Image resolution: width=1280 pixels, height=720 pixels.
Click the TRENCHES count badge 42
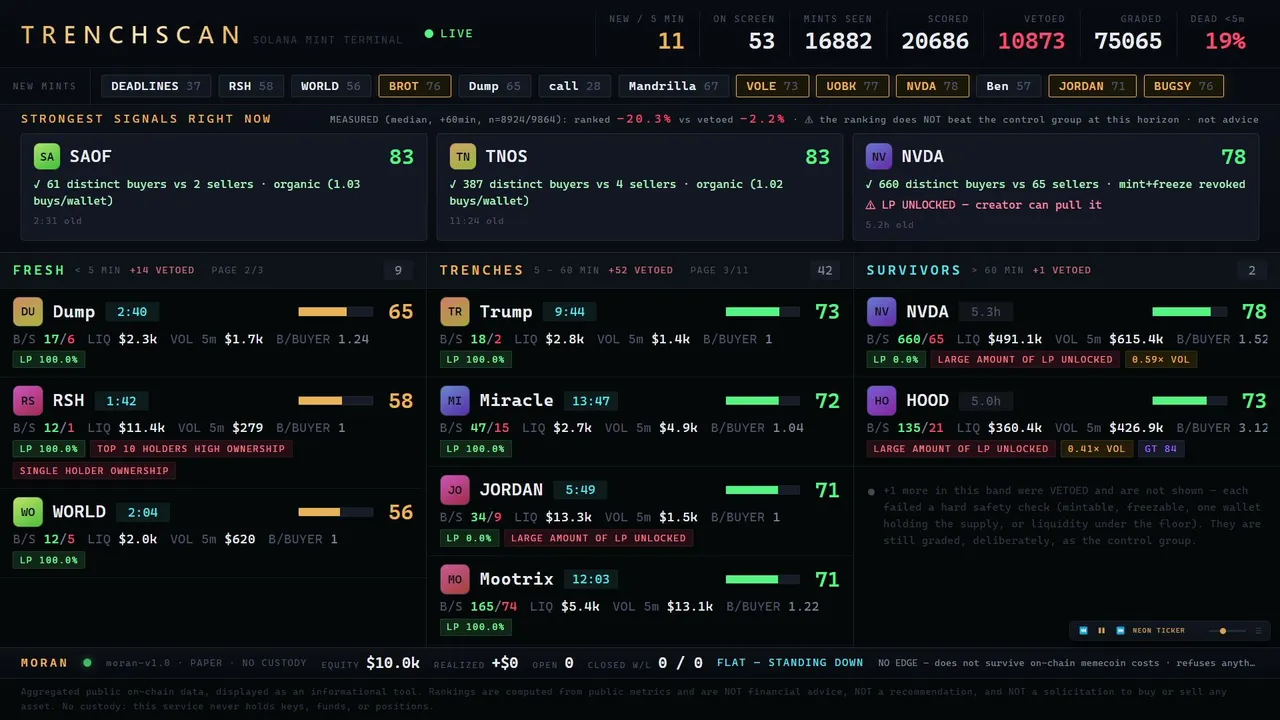point(825,270)
